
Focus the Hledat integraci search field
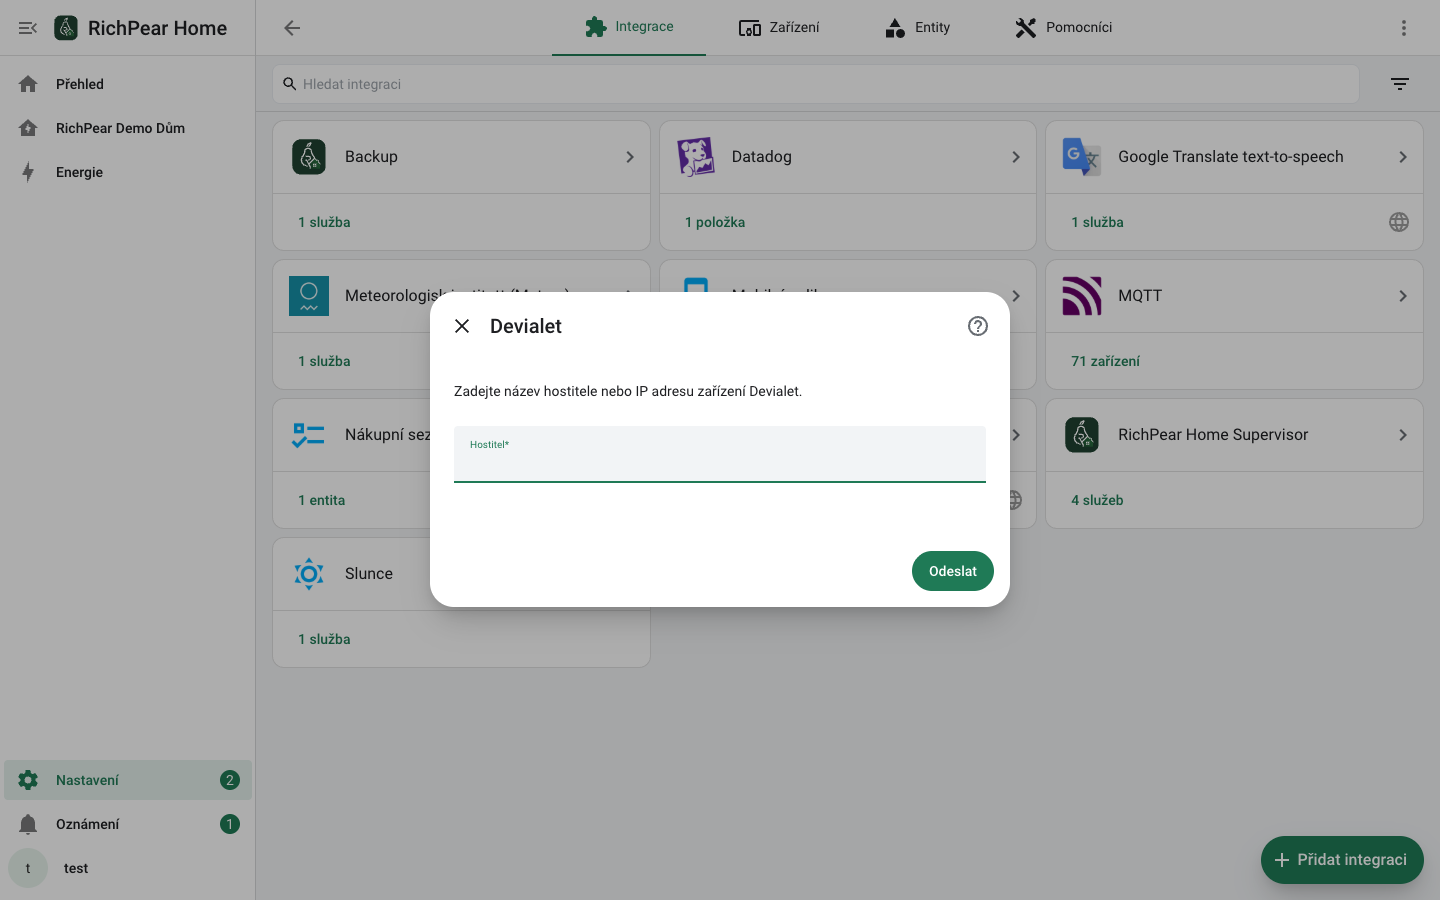tap(816, 84)
